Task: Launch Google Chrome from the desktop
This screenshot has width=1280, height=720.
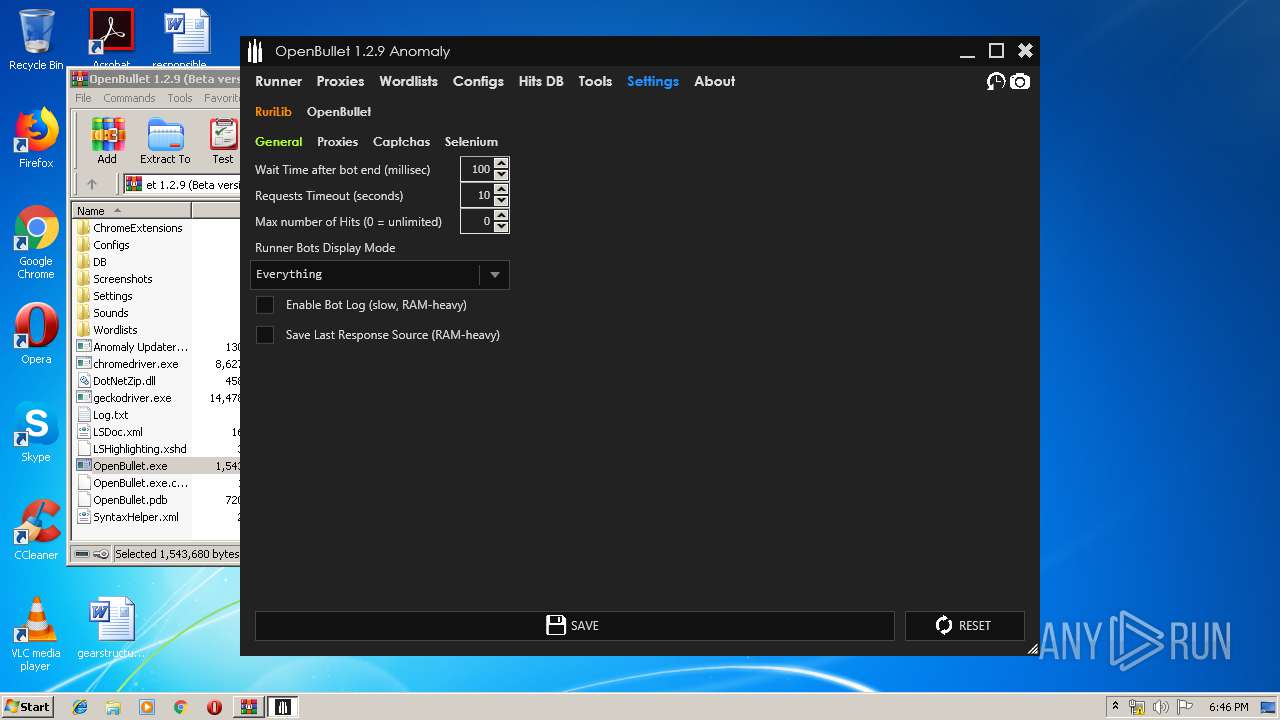Action: click(x=36, y=243)
